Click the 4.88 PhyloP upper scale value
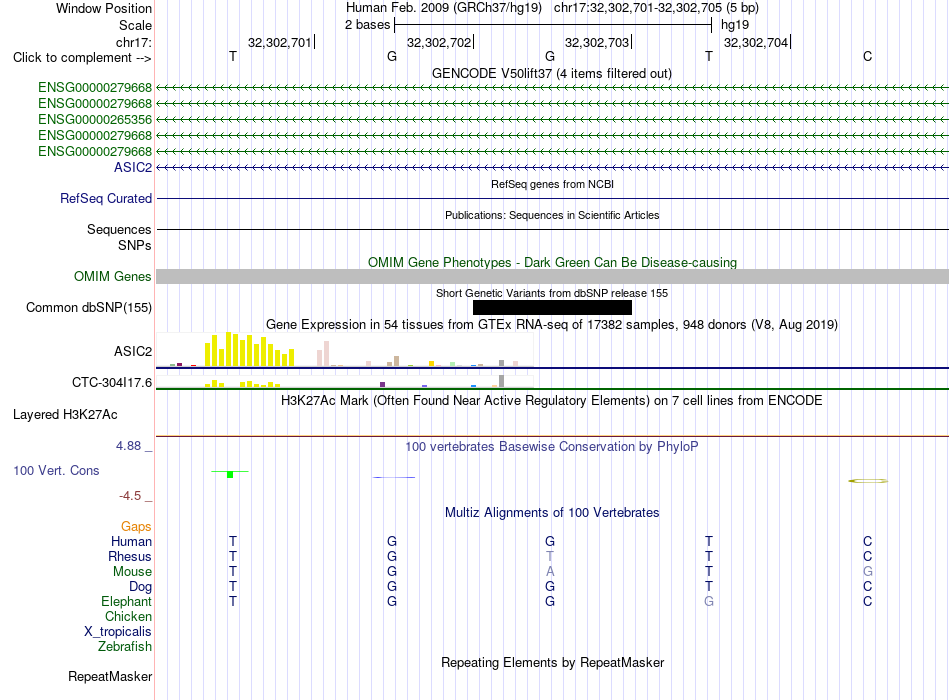Screen dimensions: 950x700 (128, 446)
